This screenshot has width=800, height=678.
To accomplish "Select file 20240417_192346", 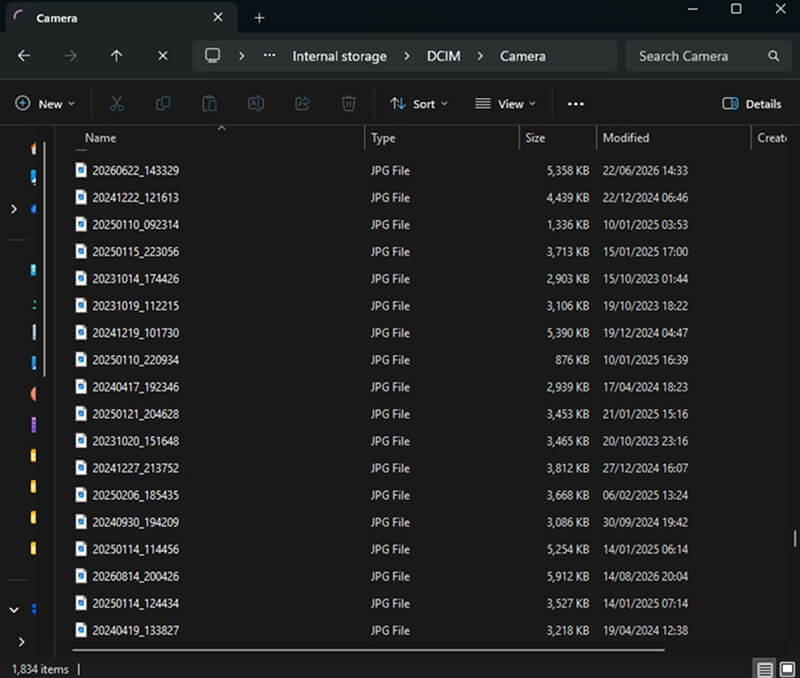I will pos(136,387).
